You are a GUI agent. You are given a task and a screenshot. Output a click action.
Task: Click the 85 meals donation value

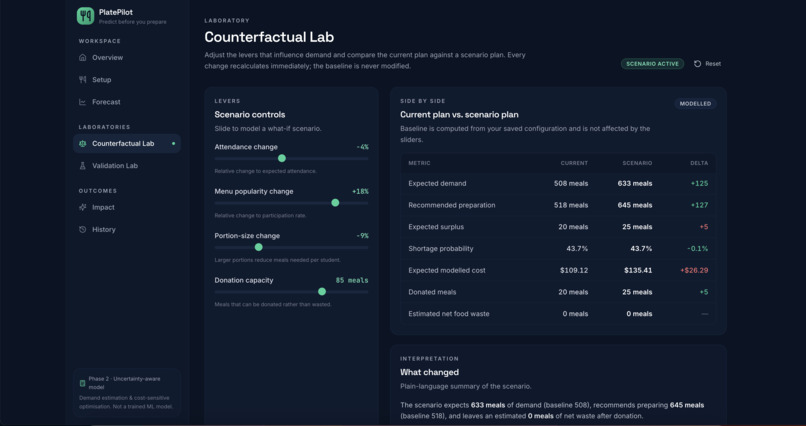[x=352, y=281]
